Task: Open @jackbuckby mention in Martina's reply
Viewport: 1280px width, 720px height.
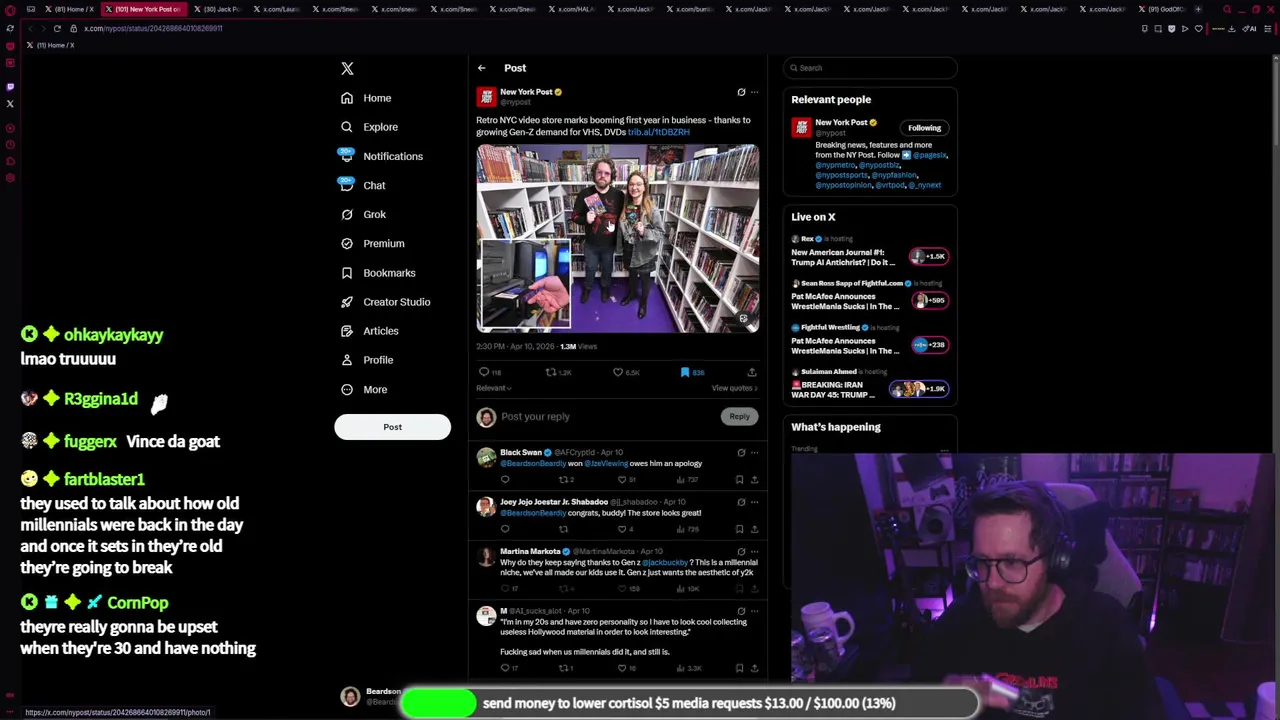Action: pos(665,563)
